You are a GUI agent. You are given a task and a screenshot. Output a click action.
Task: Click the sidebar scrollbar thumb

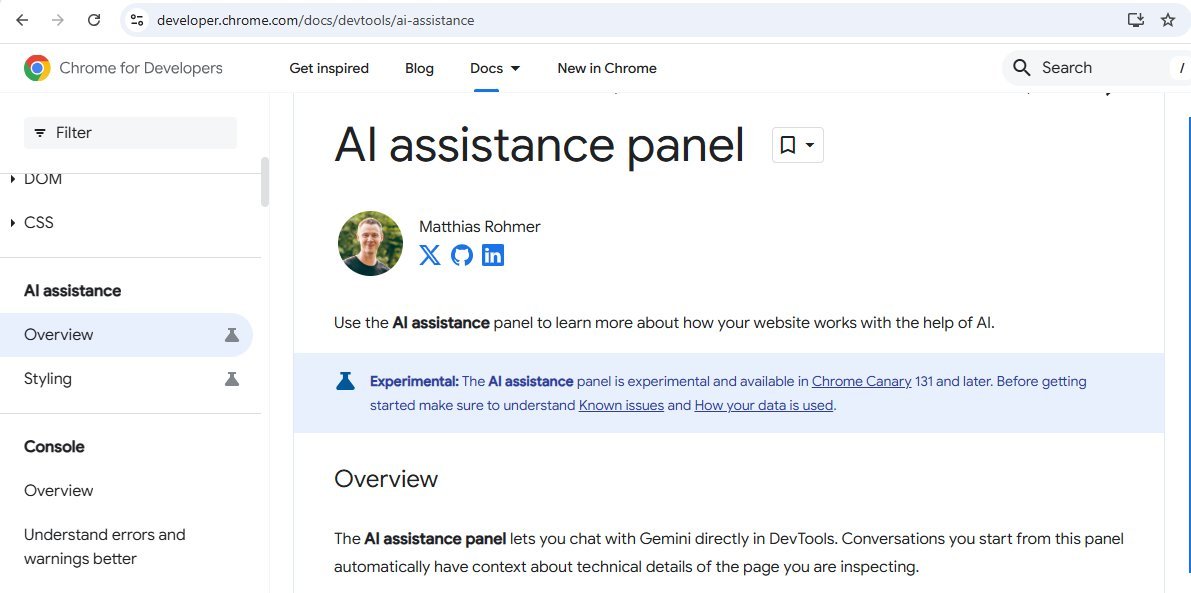(265, 182)
